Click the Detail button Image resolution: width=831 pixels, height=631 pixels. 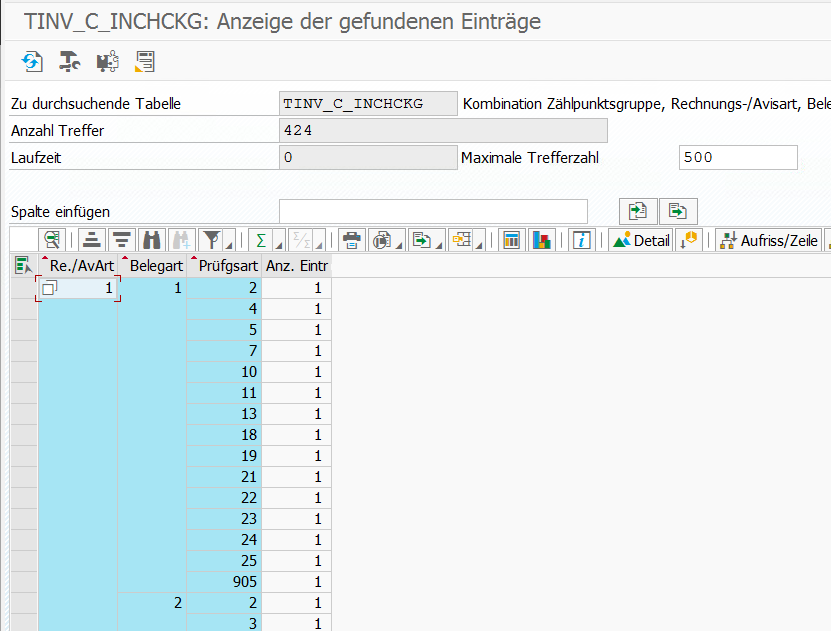coord(640,240)
